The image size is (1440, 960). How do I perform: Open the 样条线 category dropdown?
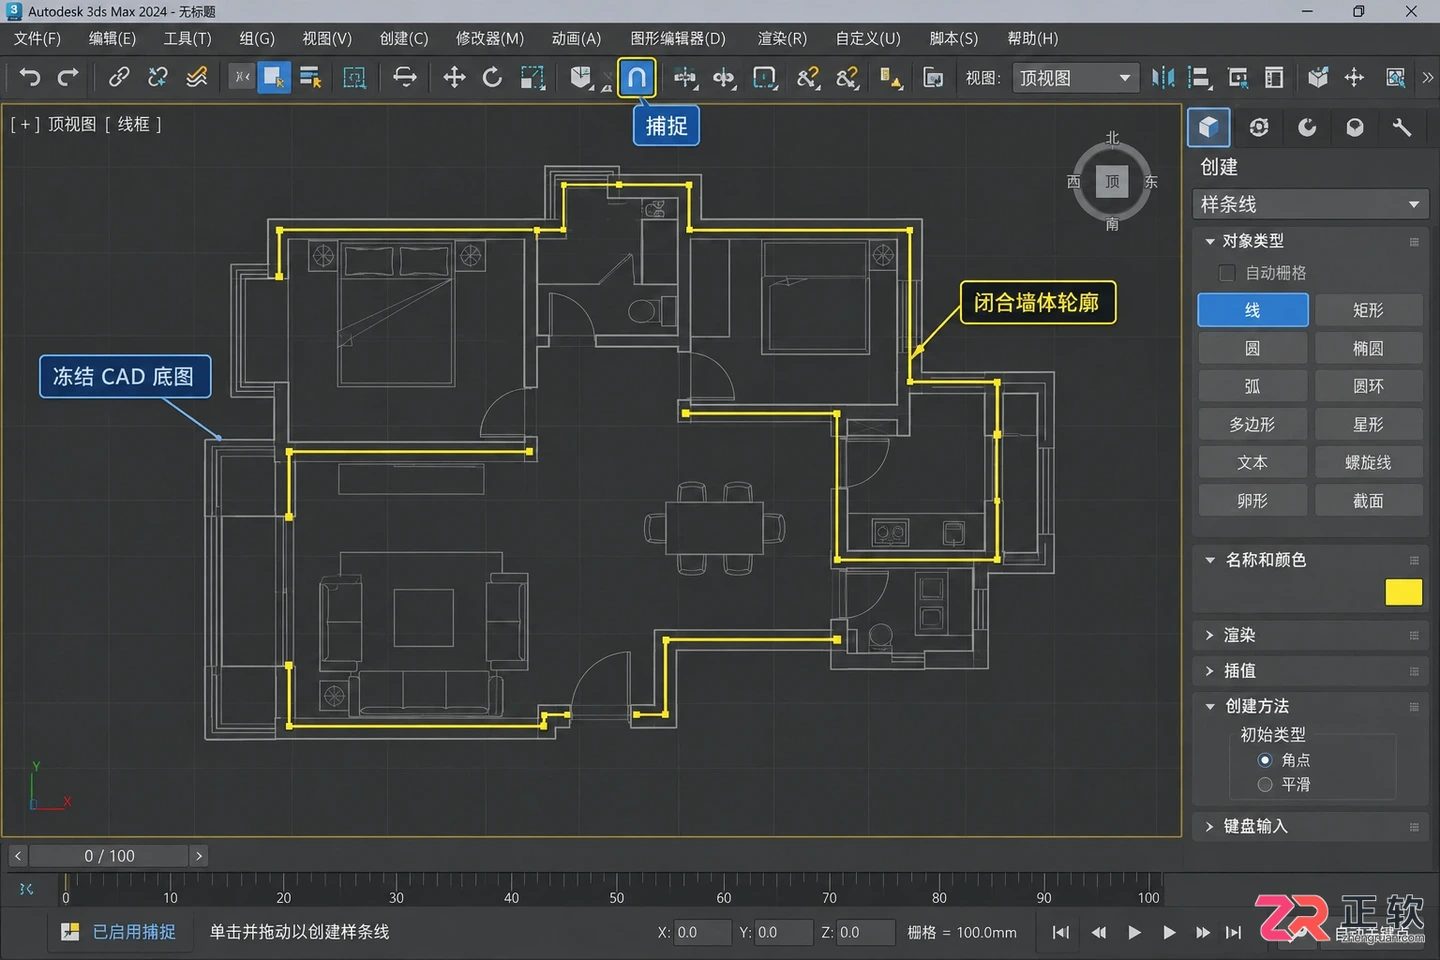coord(1309,204)
